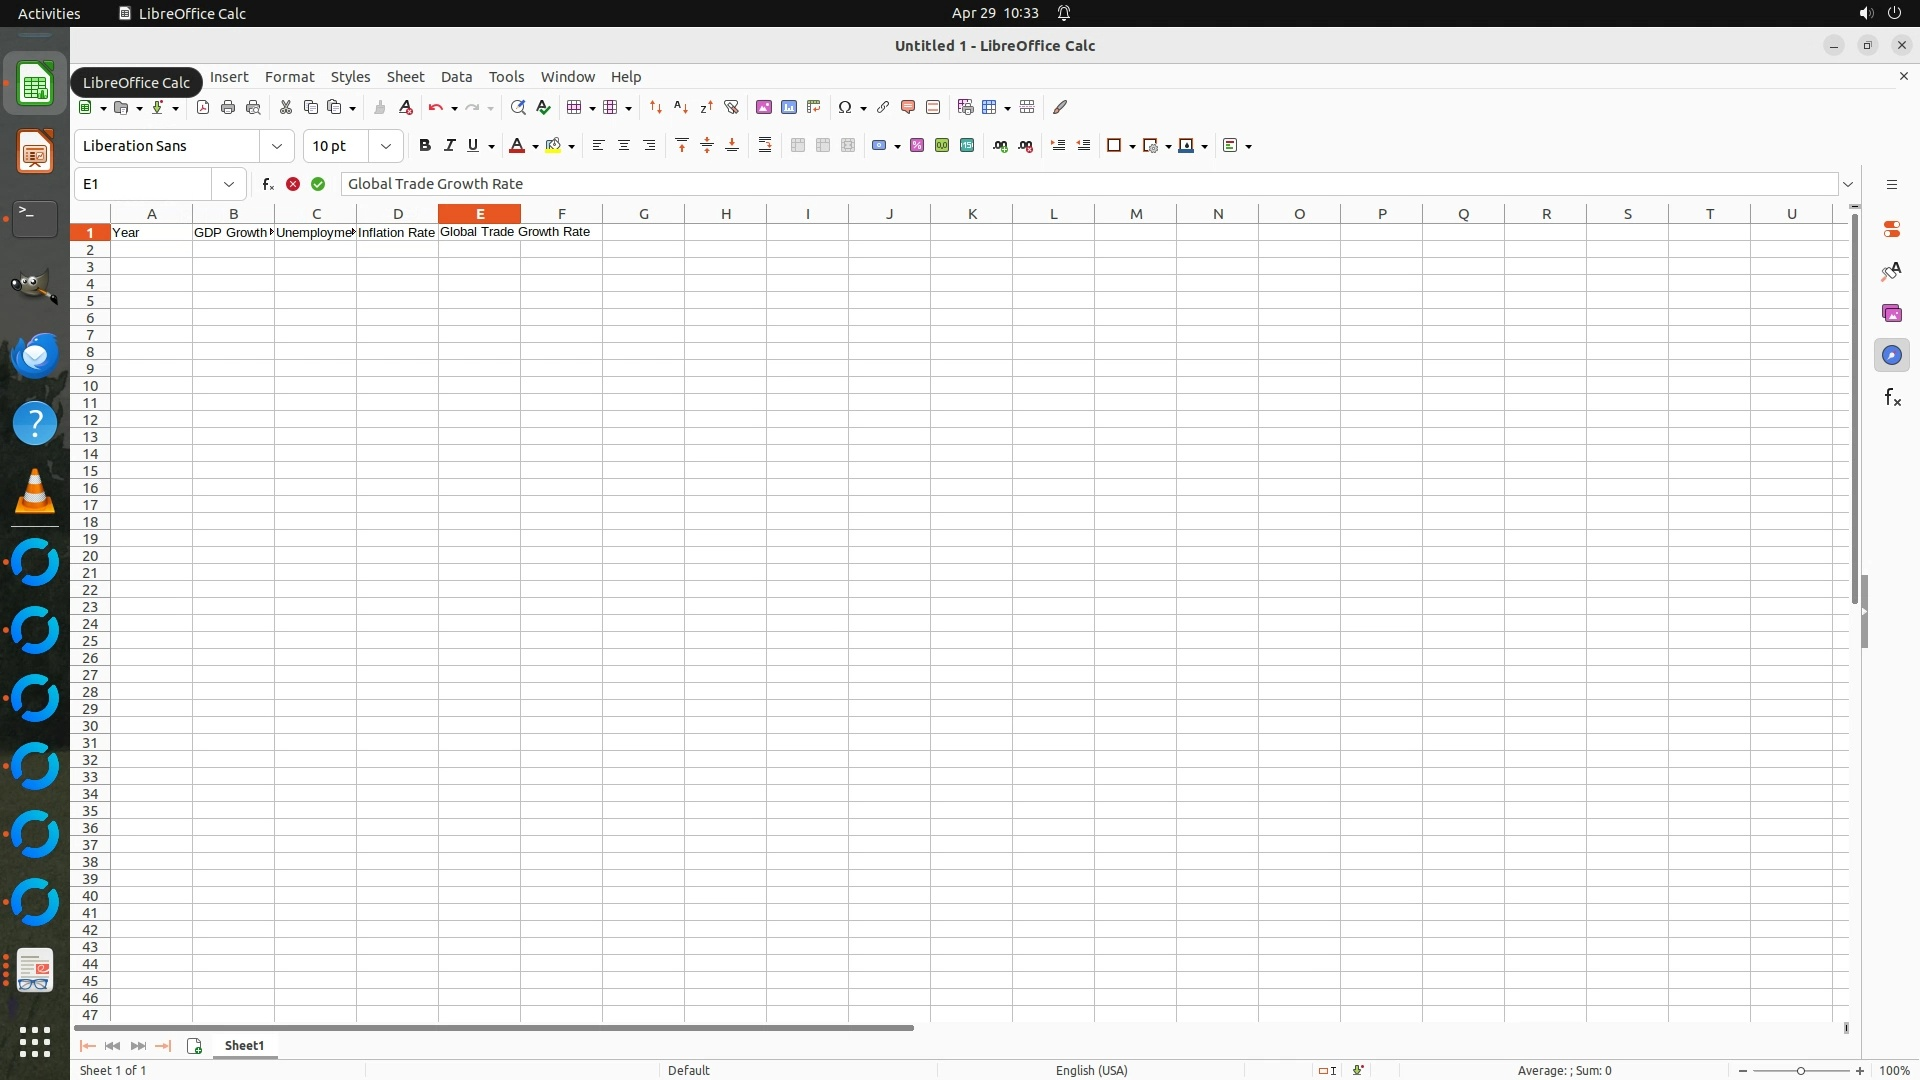Open the sidebar Navigator compass icon
Viewport: 1920px width, 1080px height.
click(x=1891, y=356)
